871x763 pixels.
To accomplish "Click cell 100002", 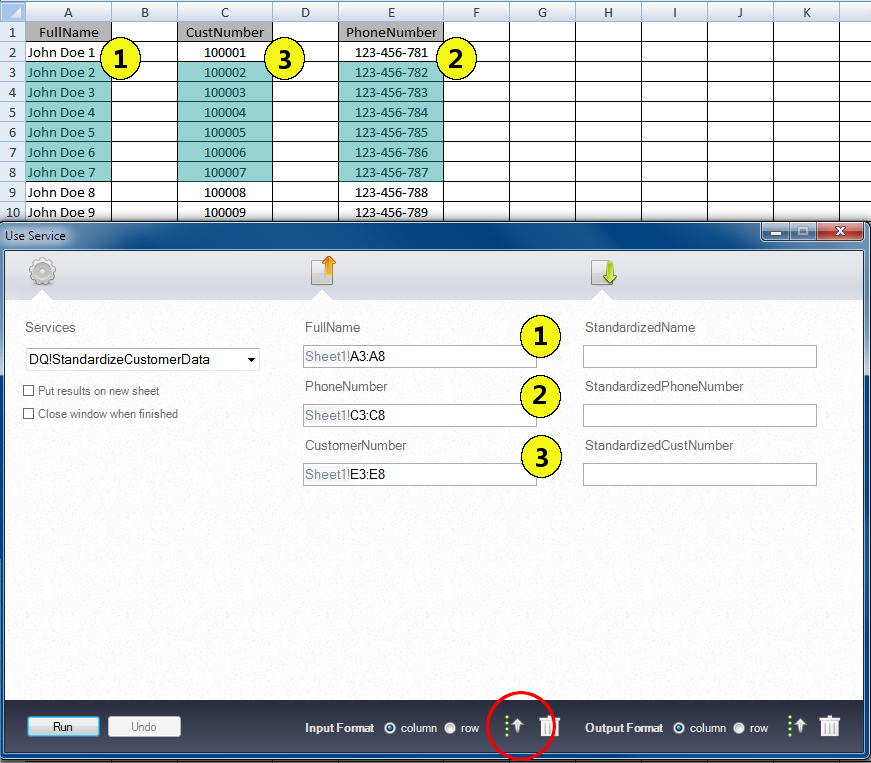I will 225,72.
